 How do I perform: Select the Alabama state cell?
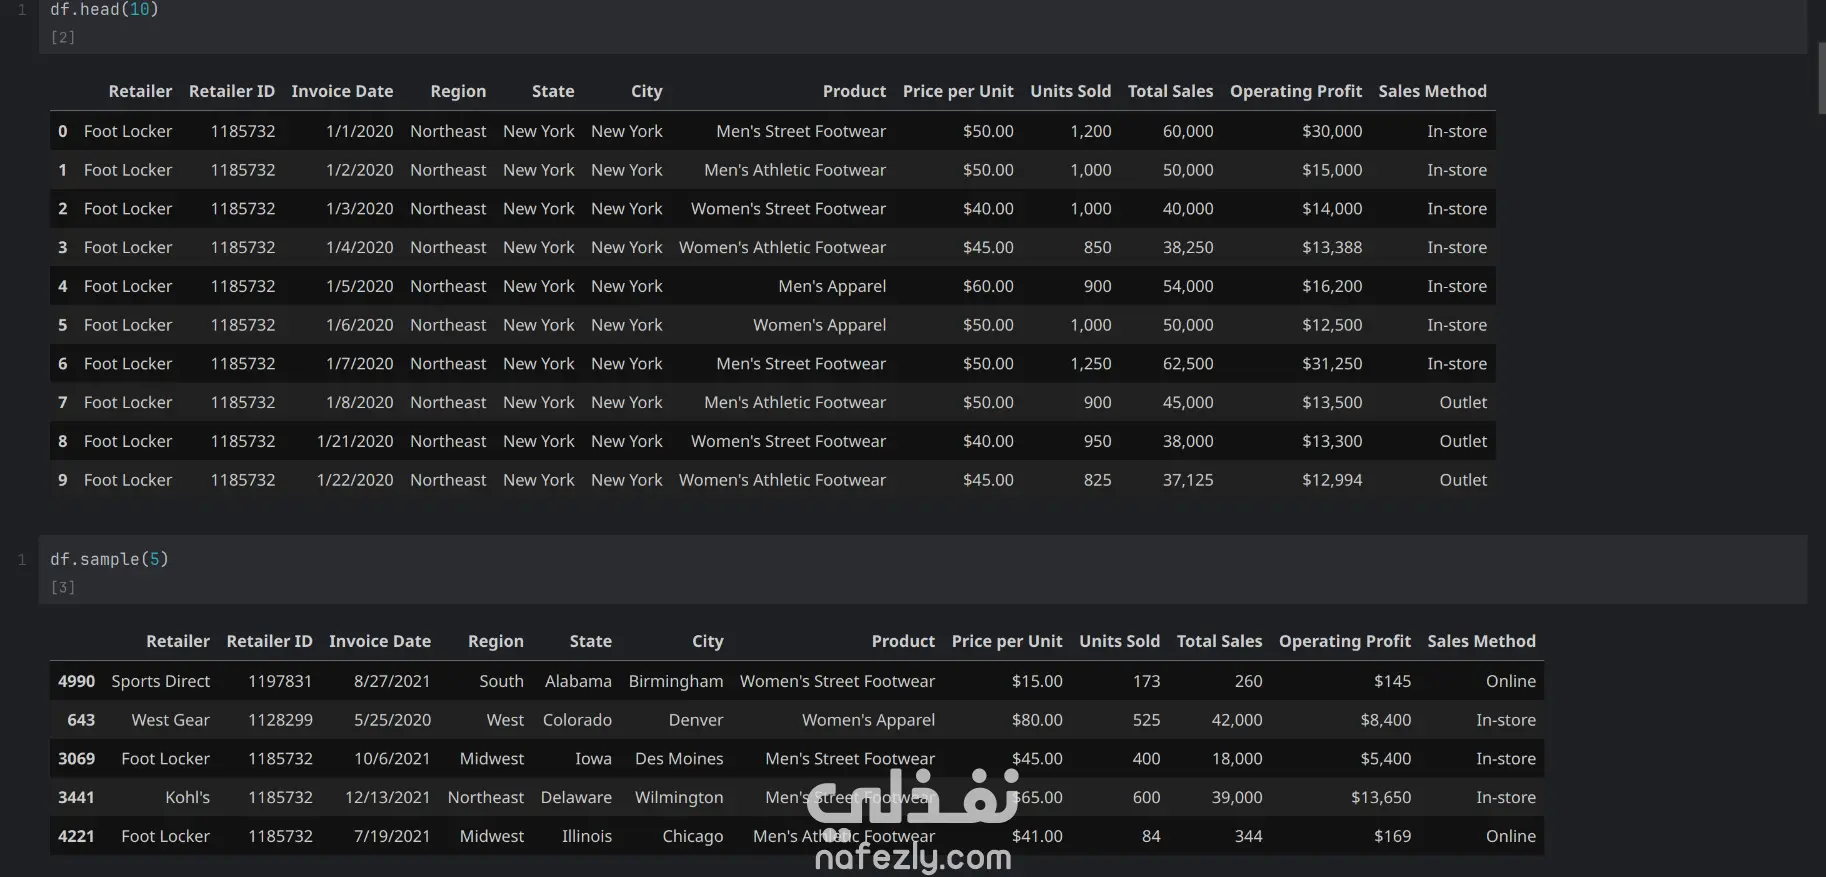click(x=578, y=681)
